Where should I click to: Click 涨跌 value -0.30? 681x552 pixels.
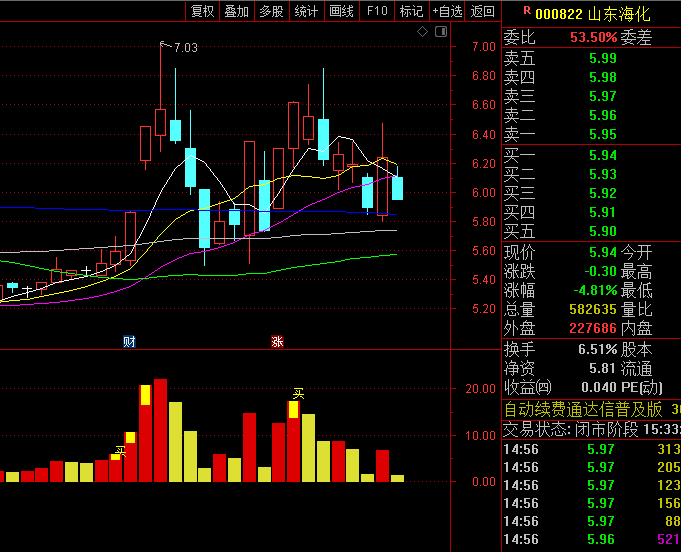[601, 271]
